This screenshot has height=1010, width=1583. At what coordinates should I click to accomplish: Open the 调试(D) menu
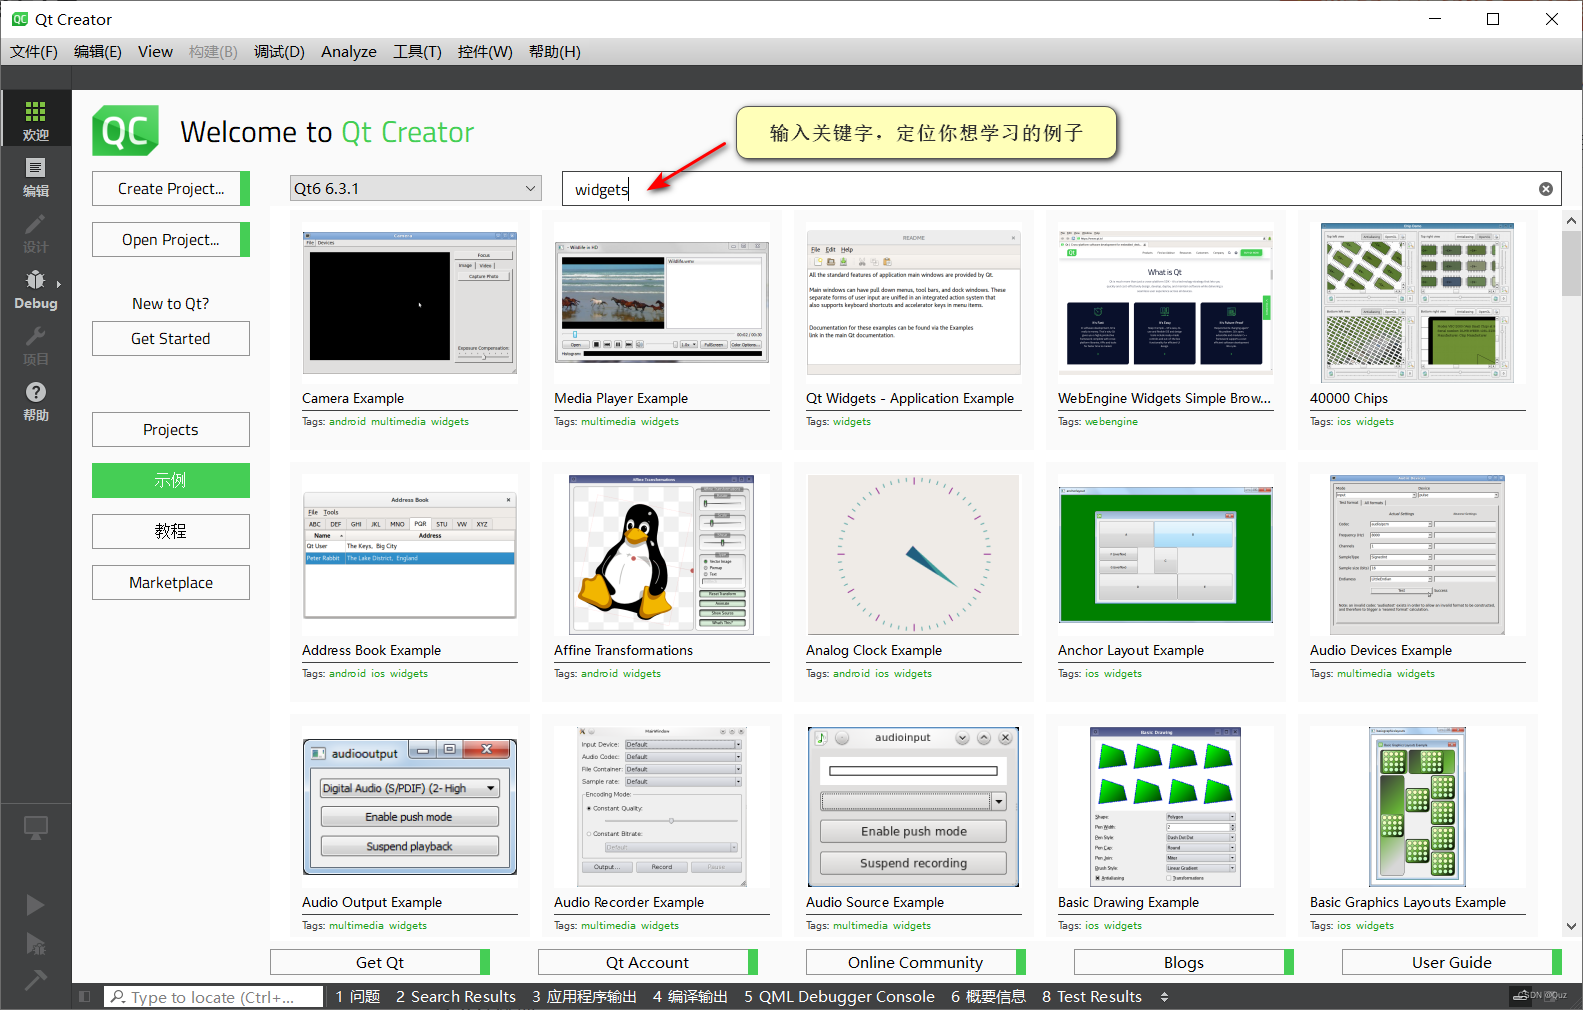coord(279,52)
